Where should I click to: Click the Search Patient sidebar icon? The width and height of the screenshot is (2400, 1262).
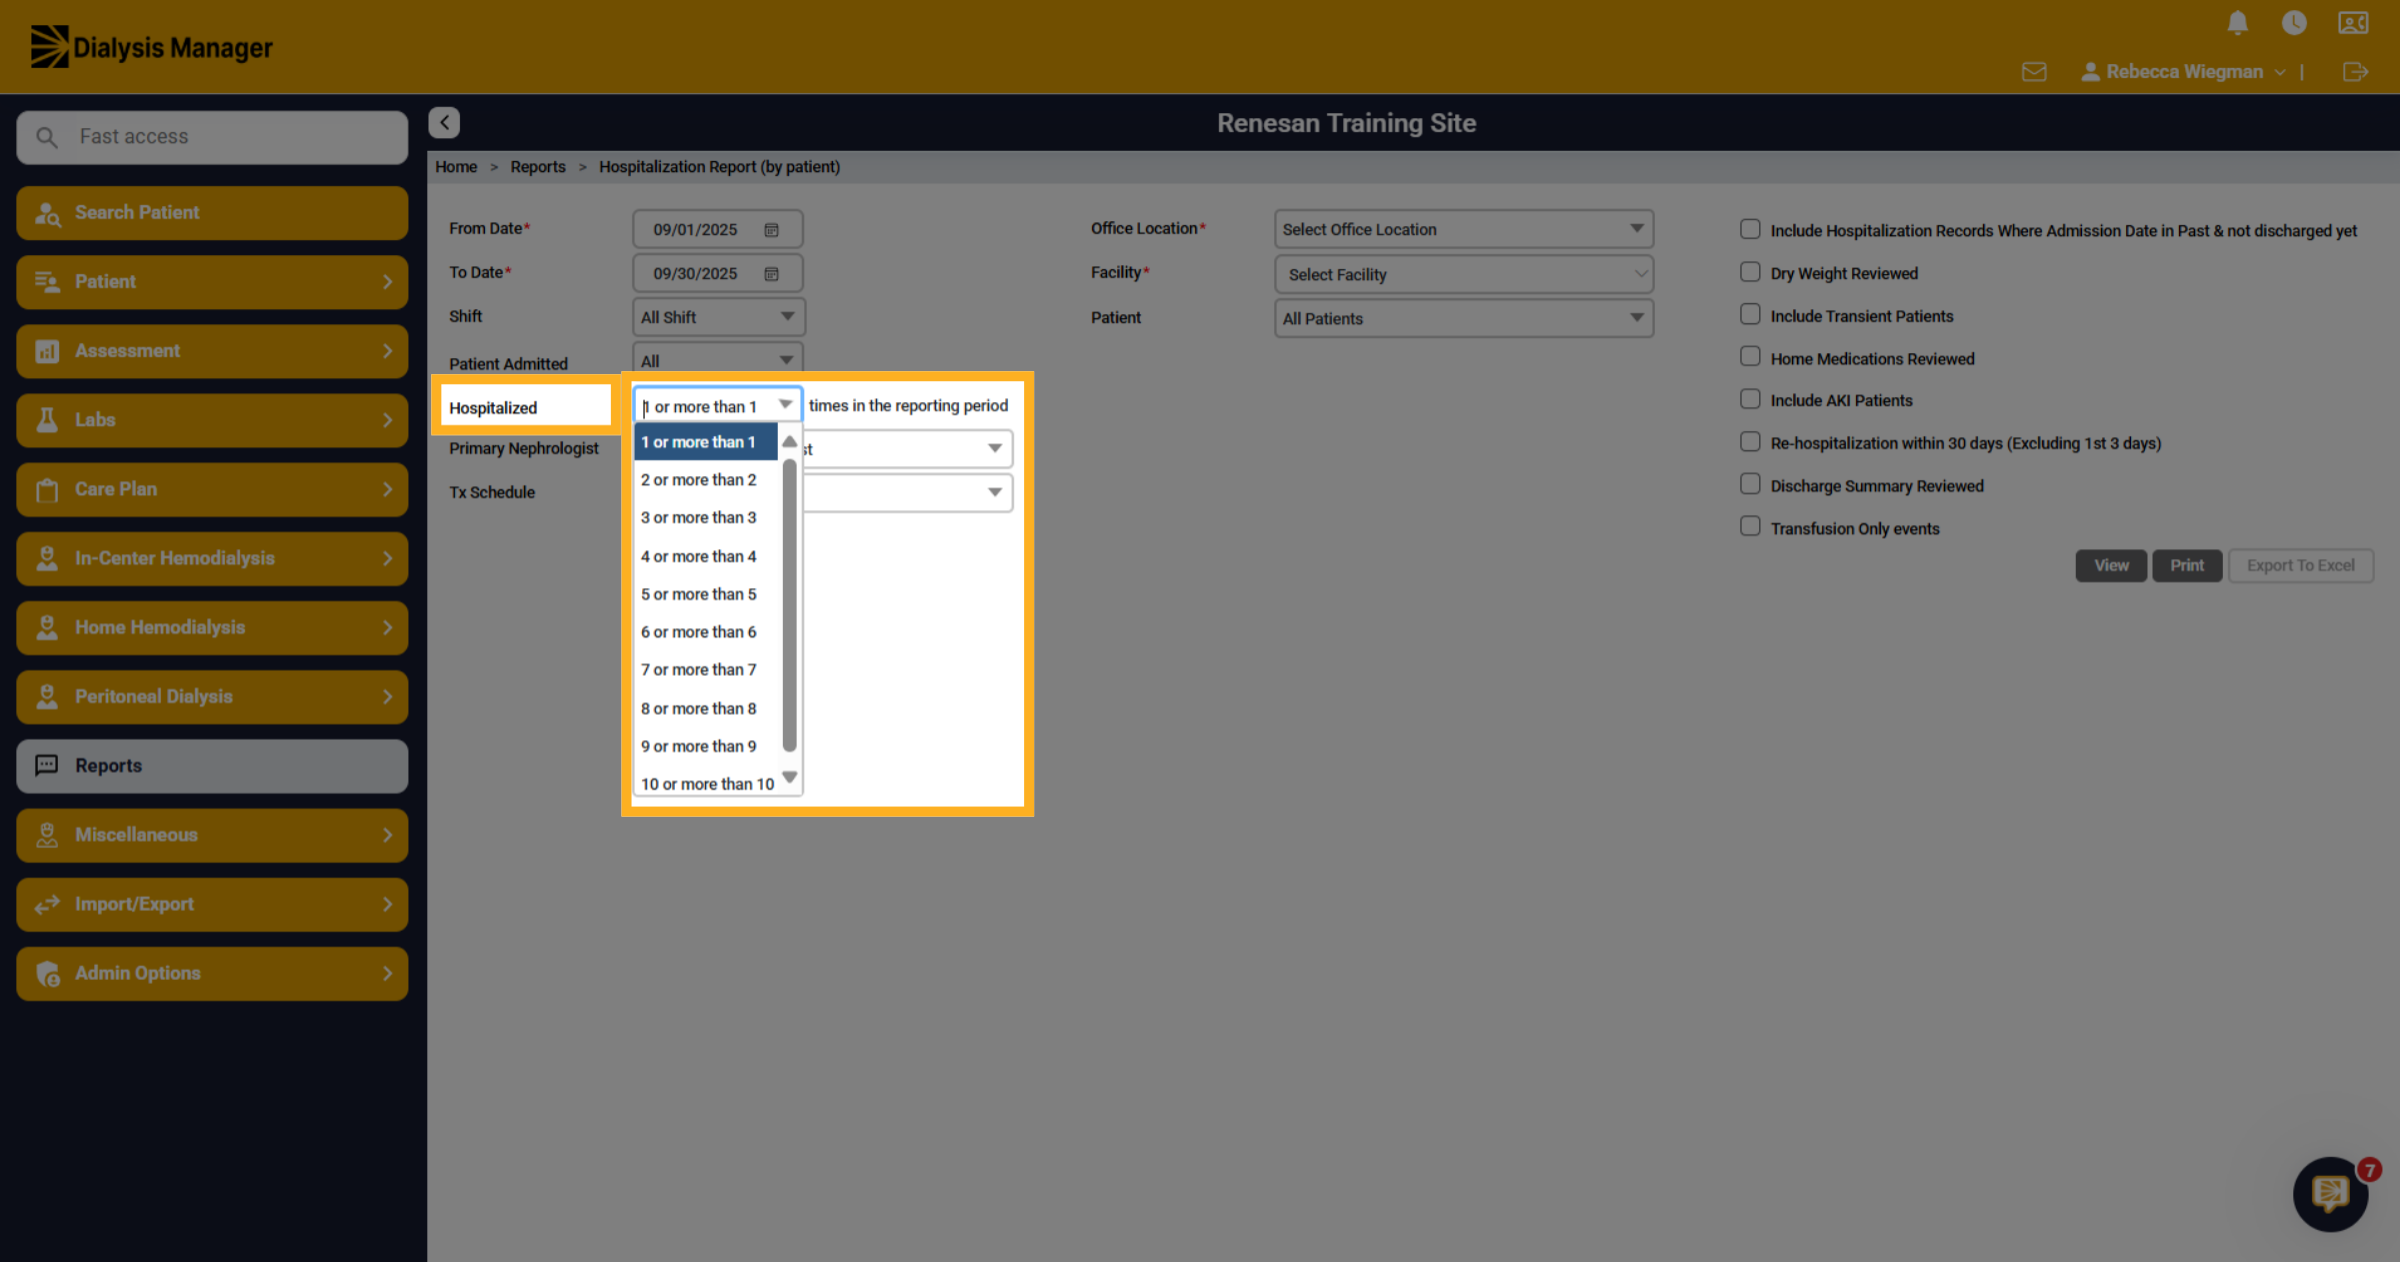pos(48,213)
